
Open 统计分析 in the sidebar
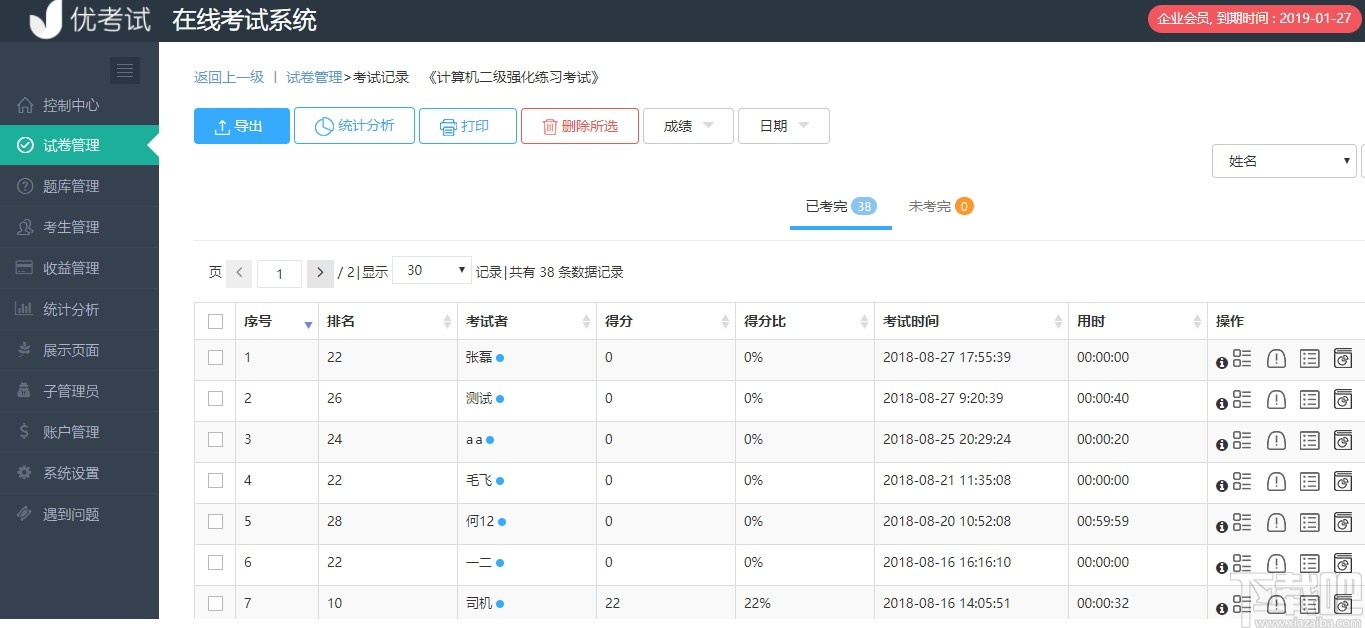click(79, 309)
